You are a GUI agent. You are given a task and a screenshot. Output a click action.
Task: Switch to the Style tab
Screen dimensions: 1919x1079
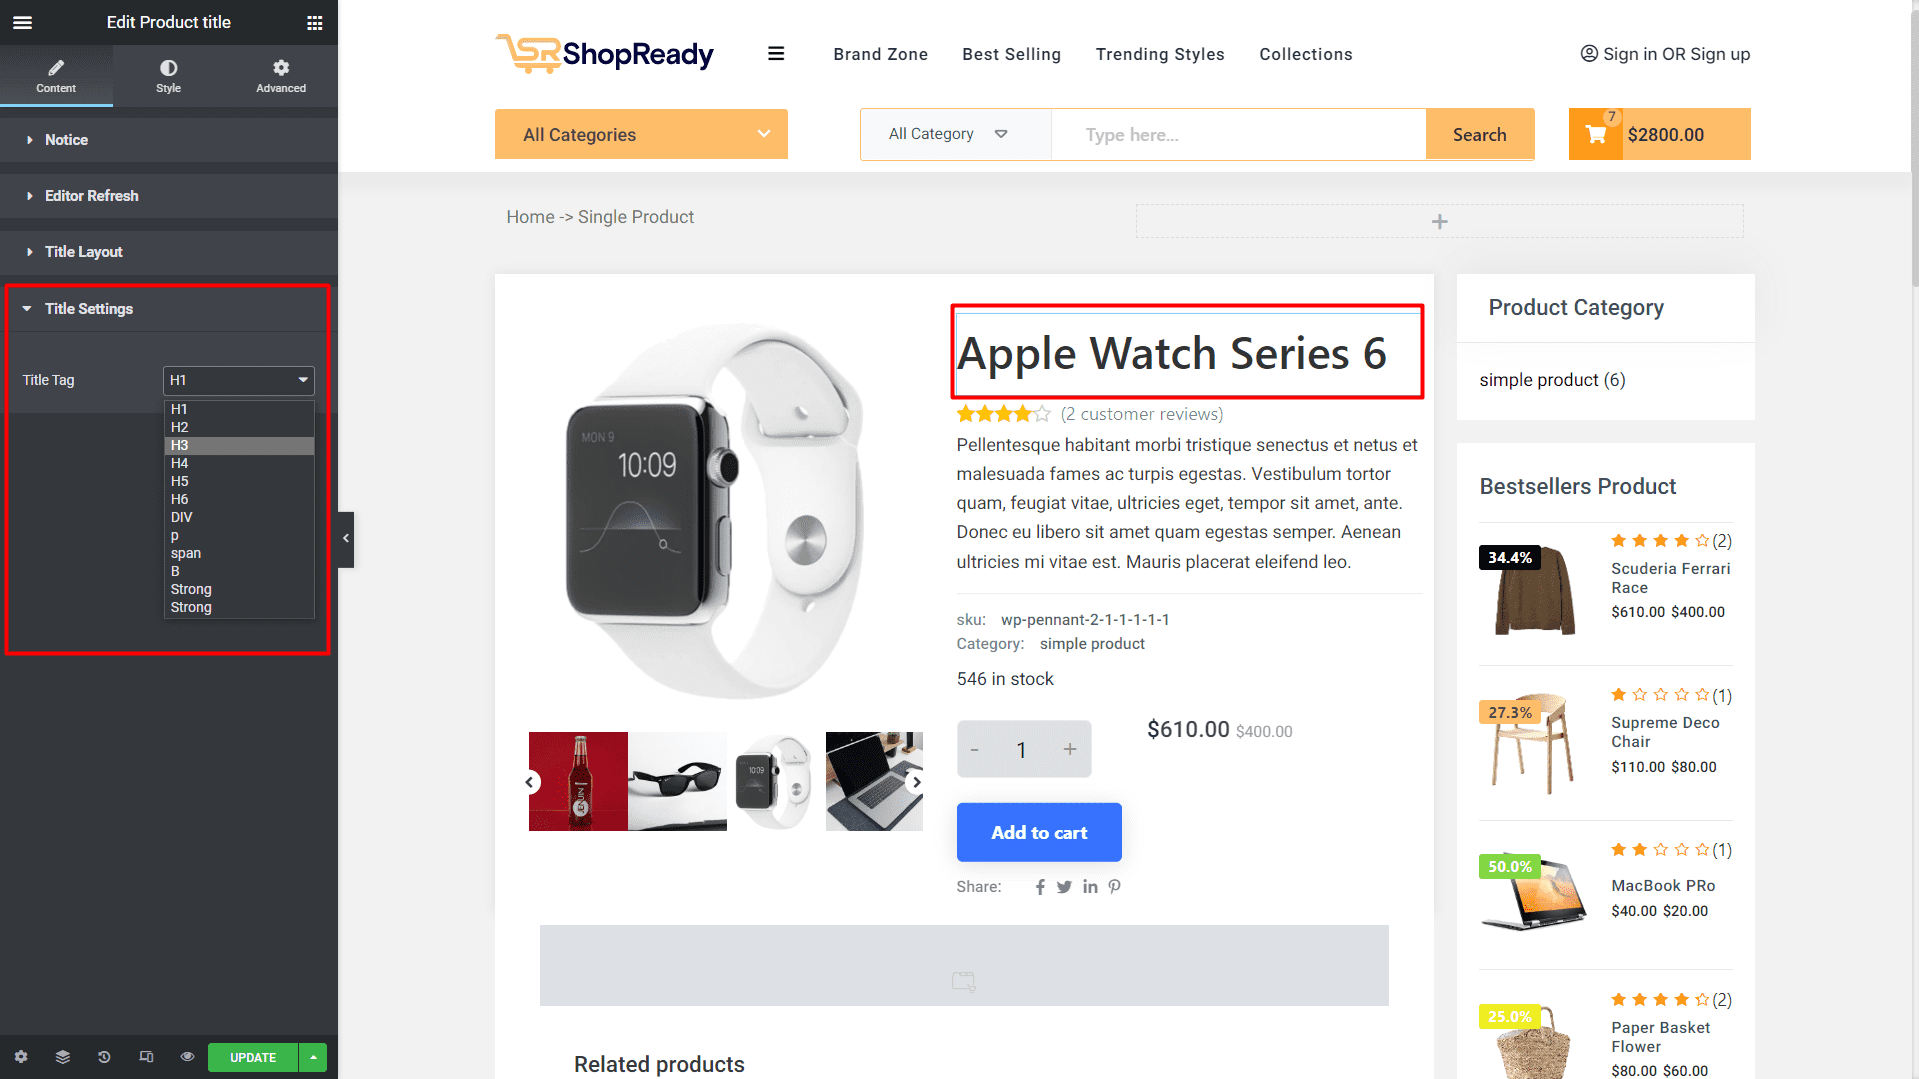pos(168,76)
